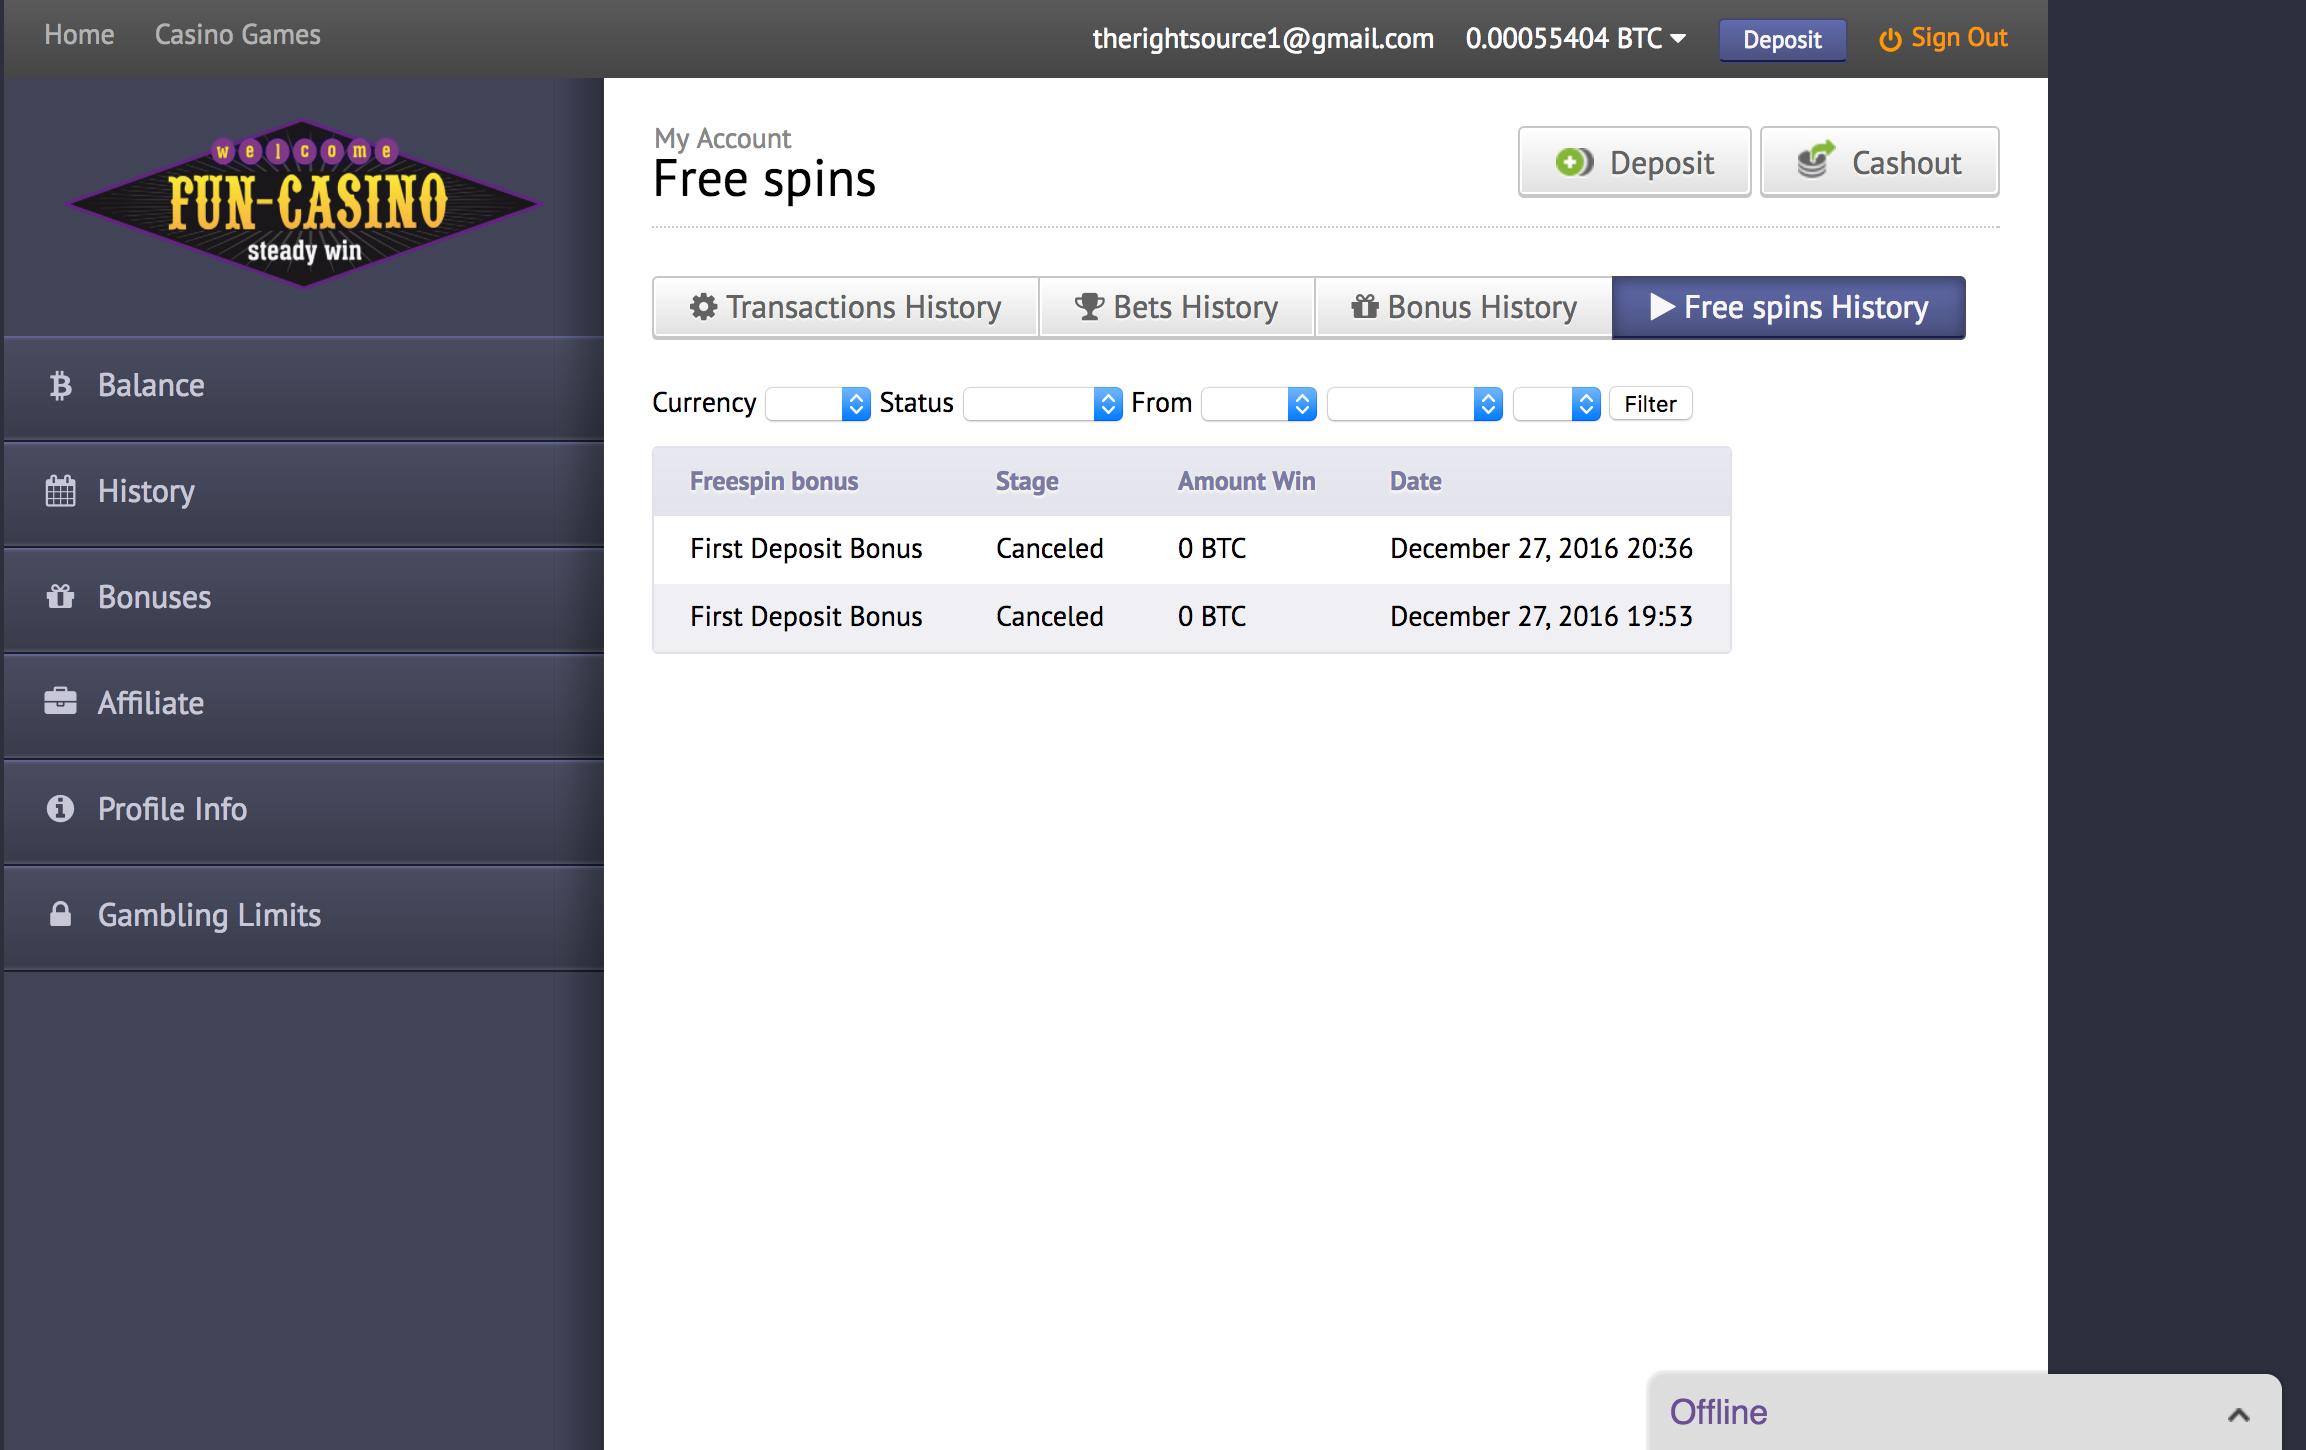The height and width of the screenshot is (1450, 2306).
Task: Click the info icon beside Profile Info
Action: pos(60,808)
